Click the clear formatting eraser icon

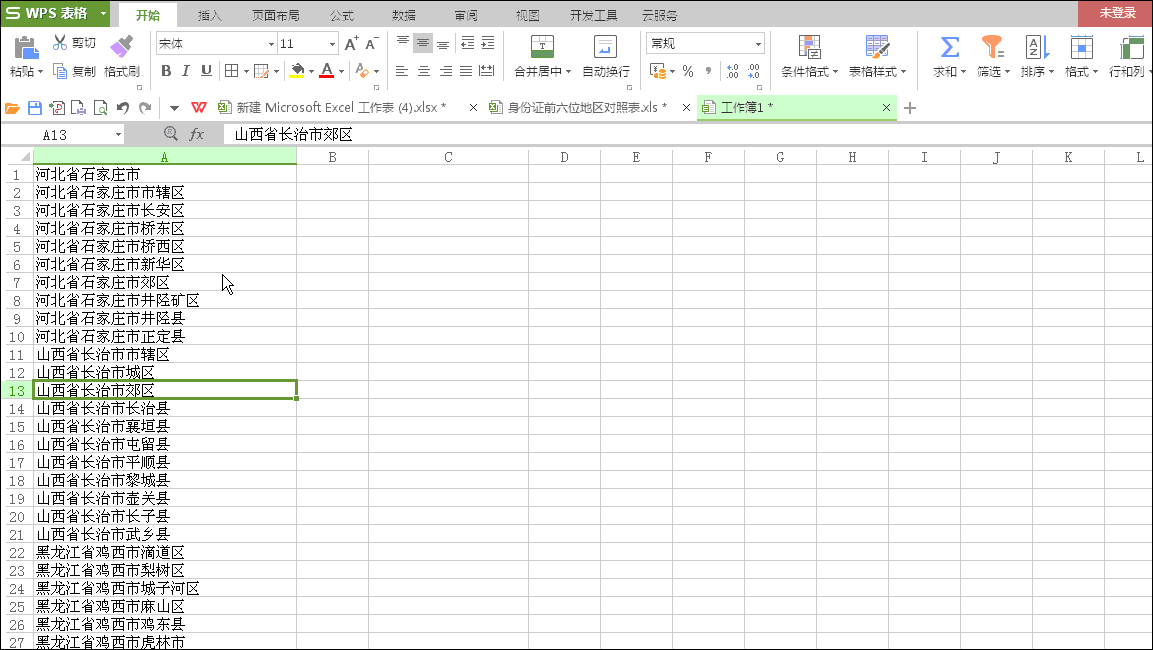click(362, 71)
